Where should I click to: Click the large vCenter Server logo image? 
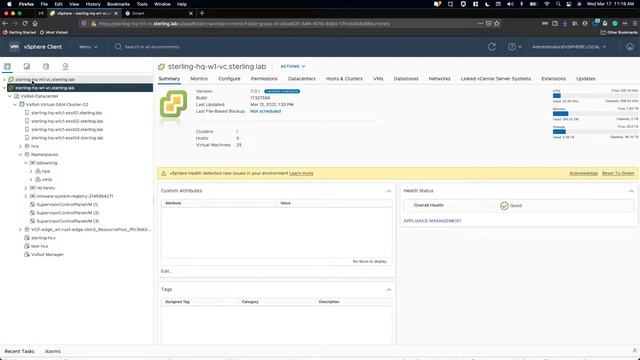click(x=173, y=104)
